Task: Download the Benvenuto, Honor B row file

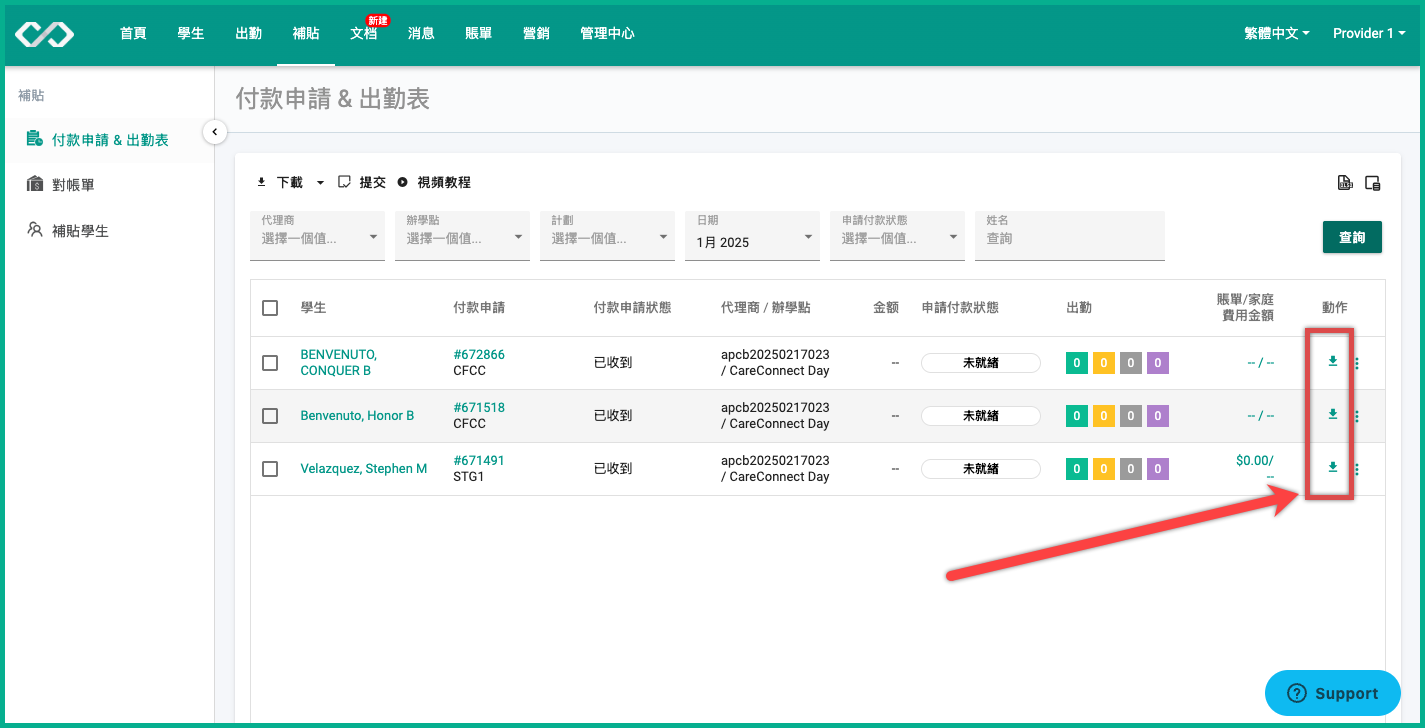Action: pos(1332,415)
